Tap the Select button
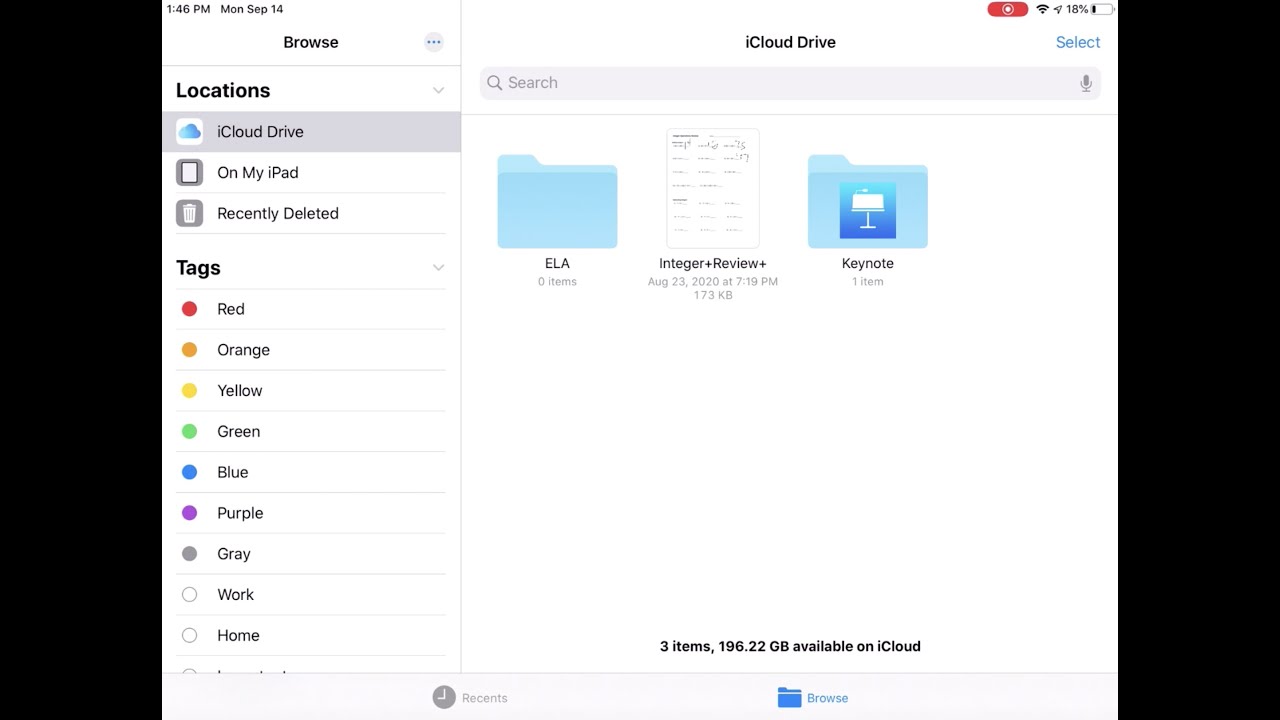 point(1078,42)
